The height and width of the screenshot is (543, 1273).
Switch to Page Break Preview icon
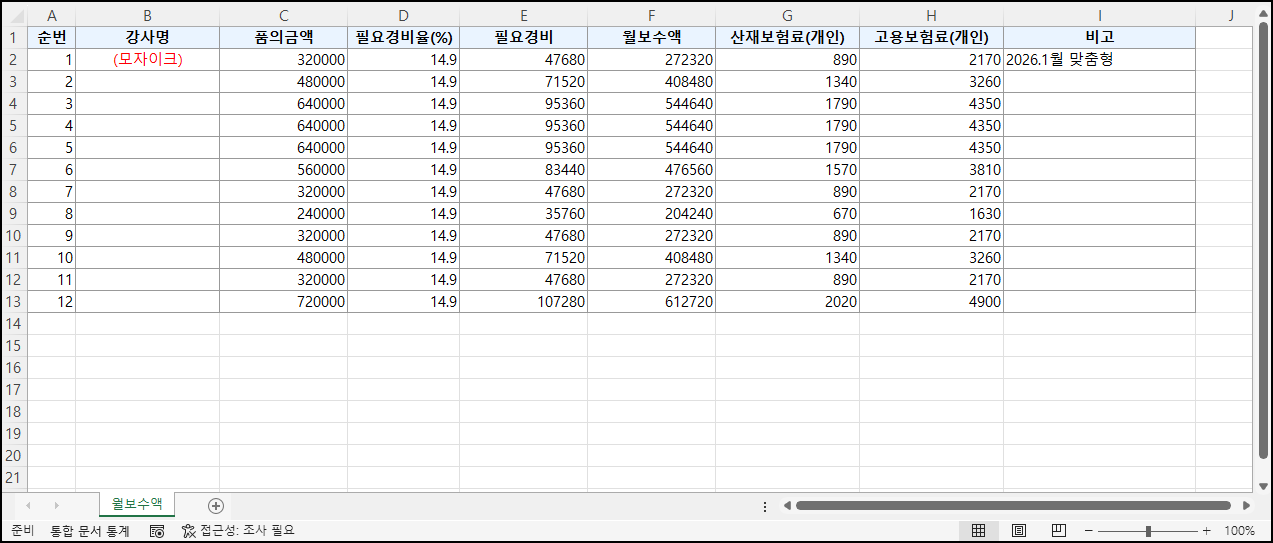(x=1059, y=531)
